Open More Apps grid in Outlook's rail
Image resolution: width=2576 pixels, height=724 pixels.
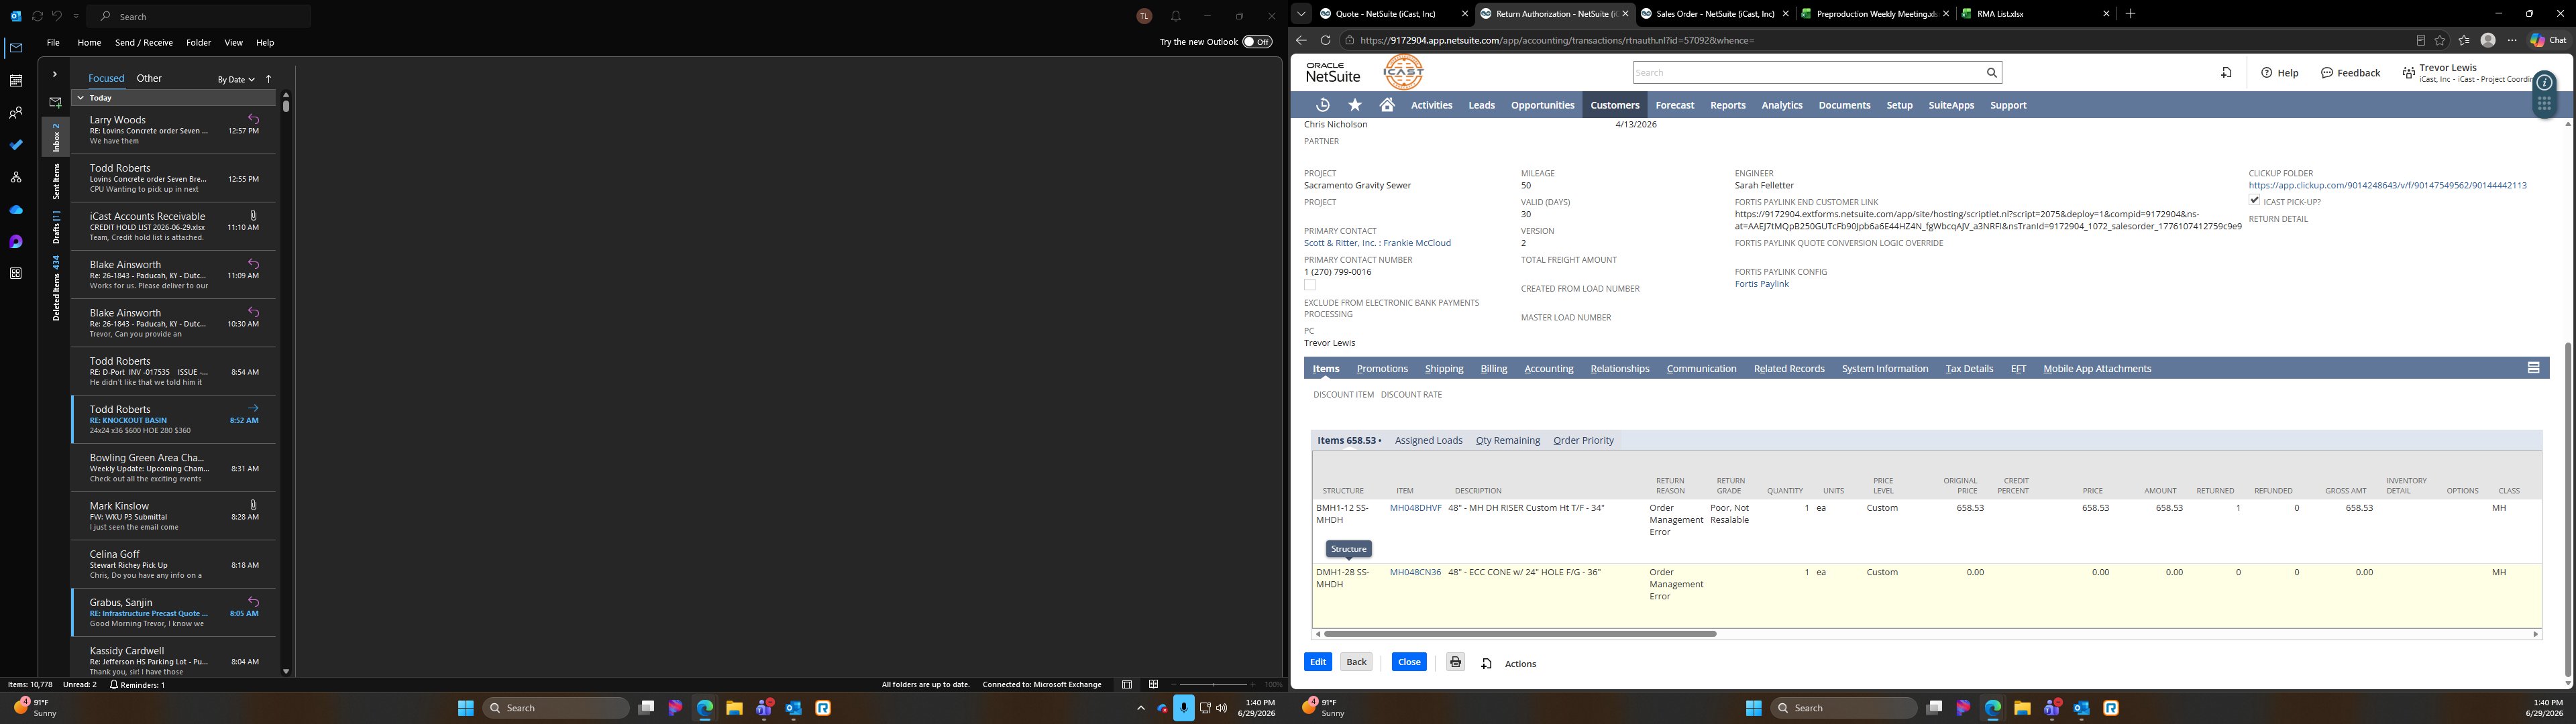click(16, 273)
